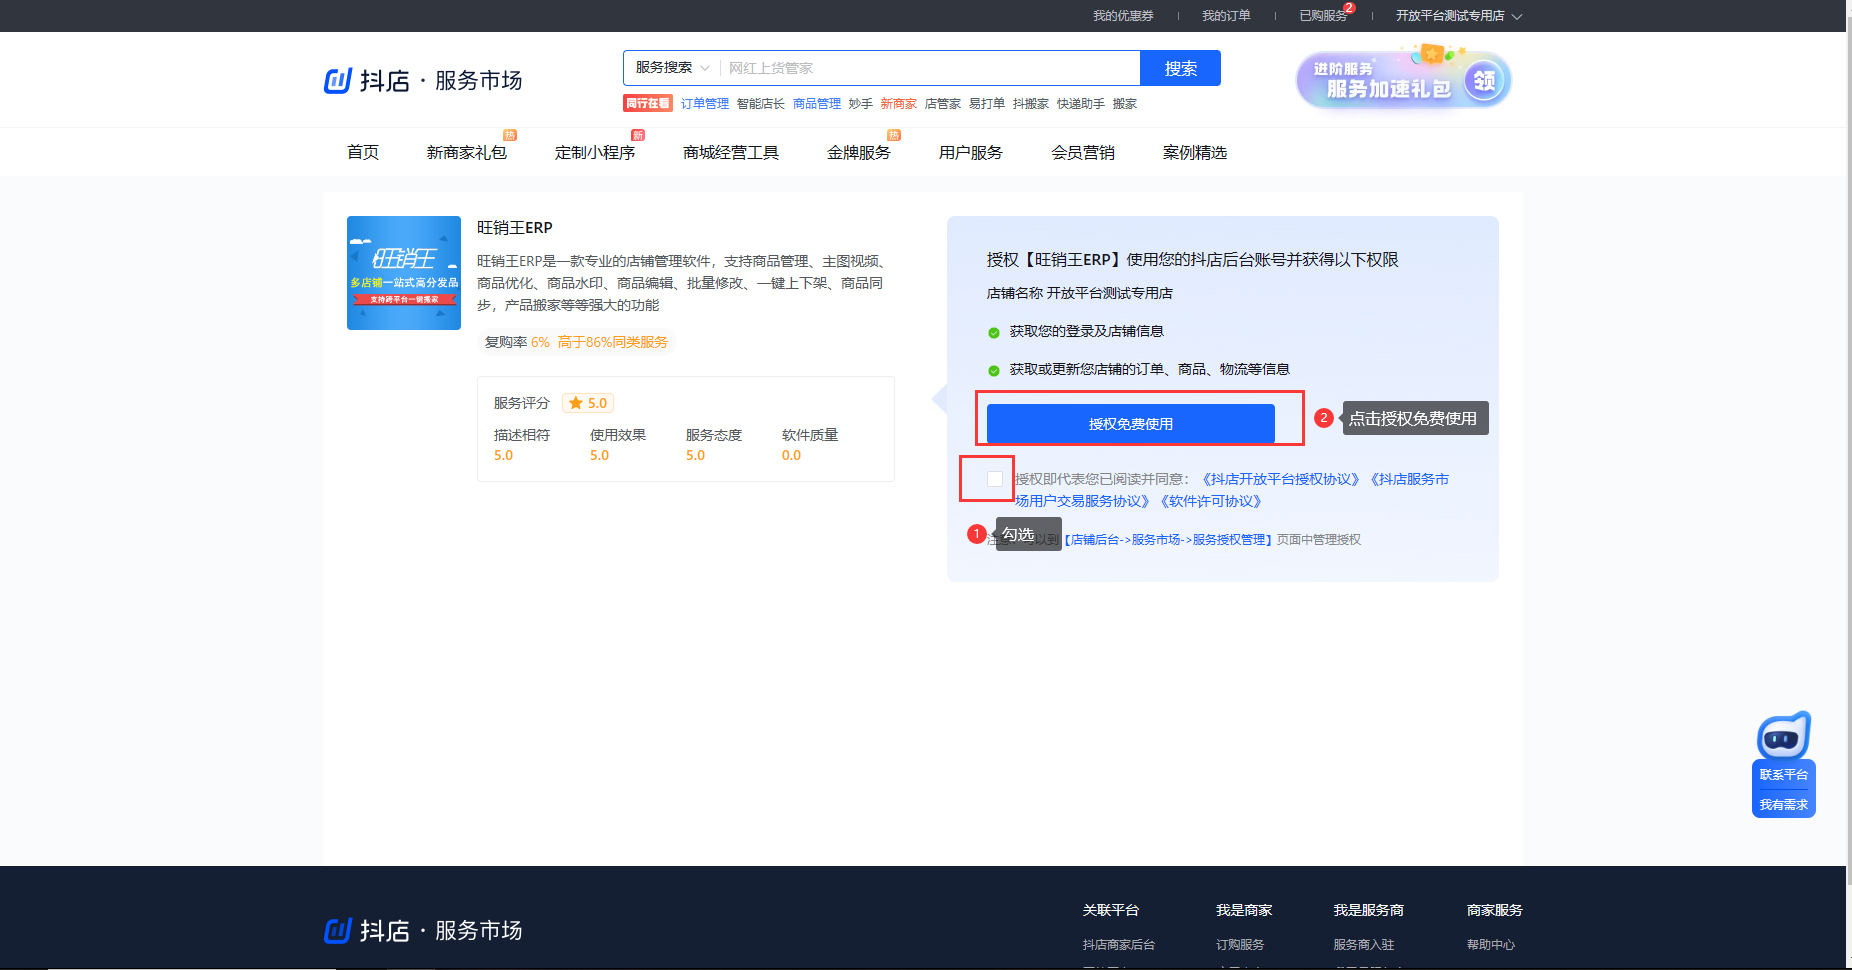This screenshot has width=1852, height=970.
Task: Click the 订单管理 hot search tag
Action: click(705, 104)
